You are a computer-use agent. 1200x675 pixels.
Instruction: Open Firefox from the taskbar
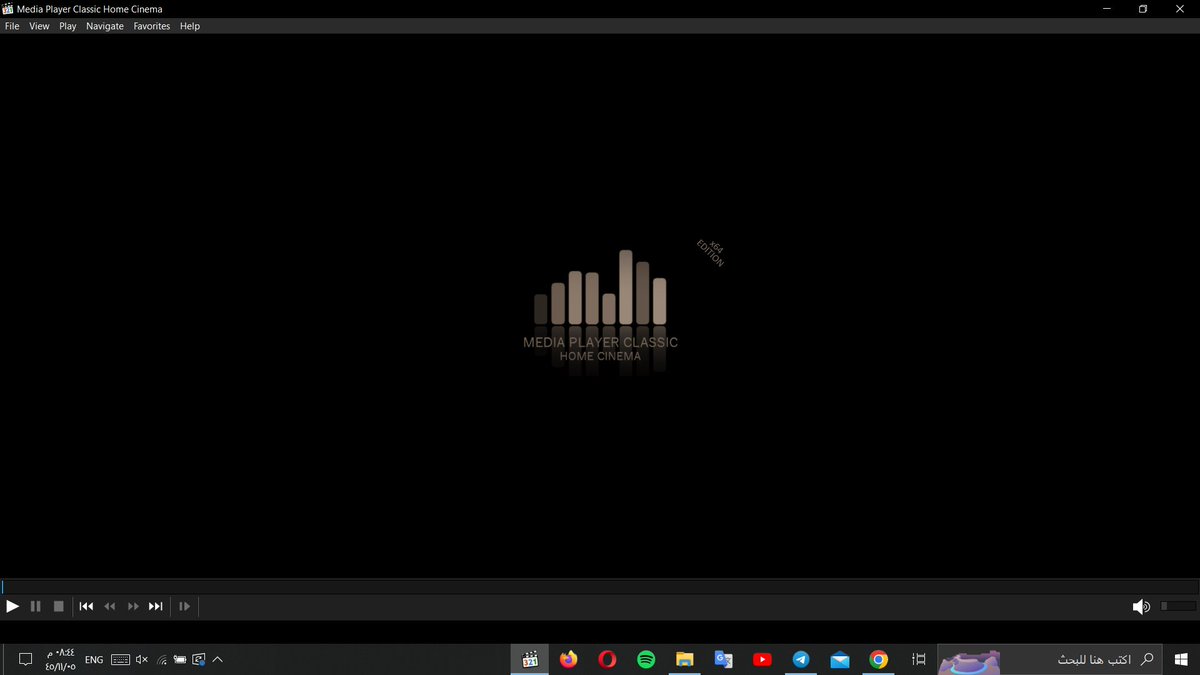coord(569,659)
